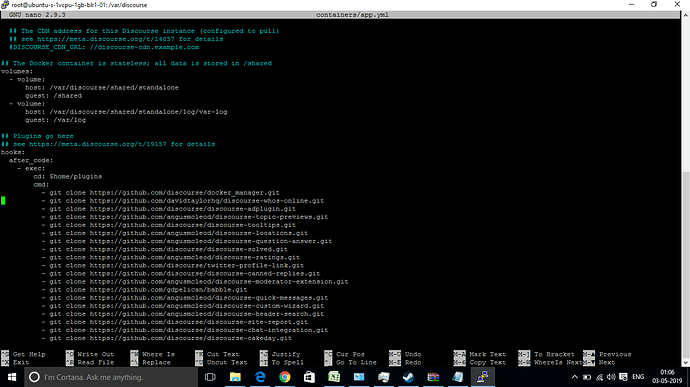The height and width of the screenshot is (387, 690).
Task: Click the 'Cut Text' nano shortcut
Action: [x=223, y=354]
